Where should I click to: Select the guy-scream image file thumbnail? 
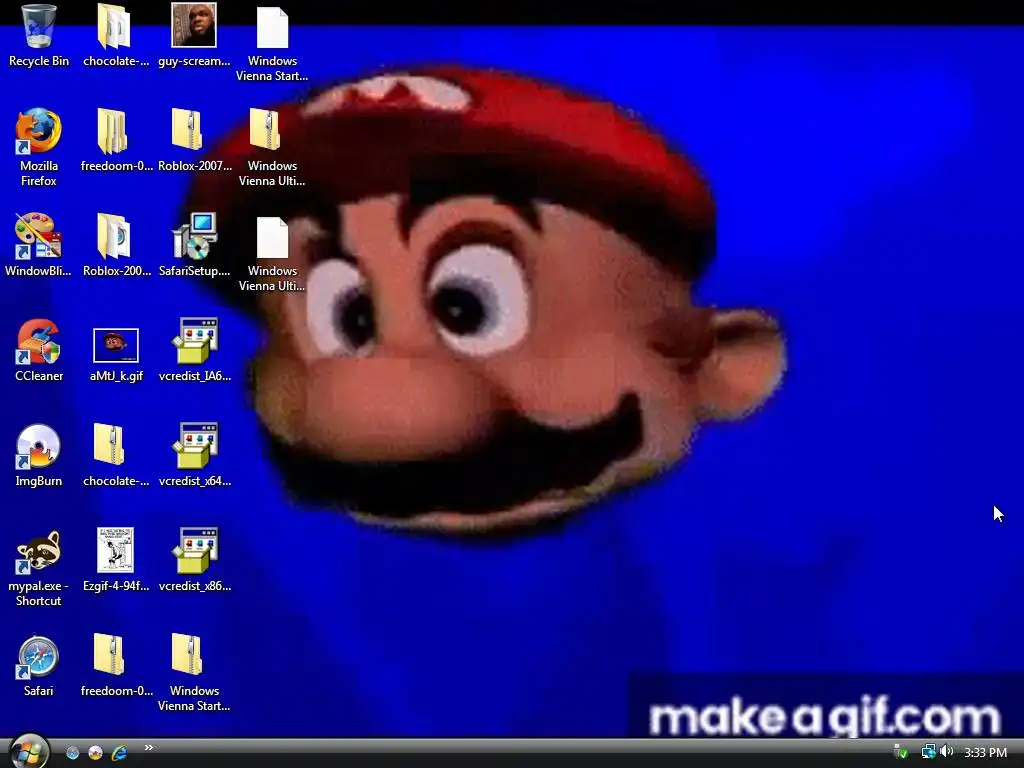[x=194, y=25]
